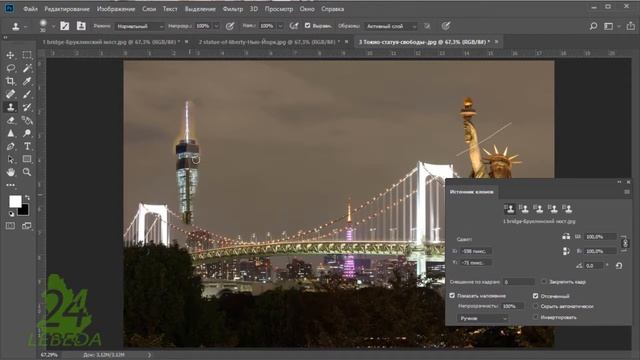The width and height of the screenshot is (640, 360).
Task: Enable Инвертировать option
Action: coord(536,317)
